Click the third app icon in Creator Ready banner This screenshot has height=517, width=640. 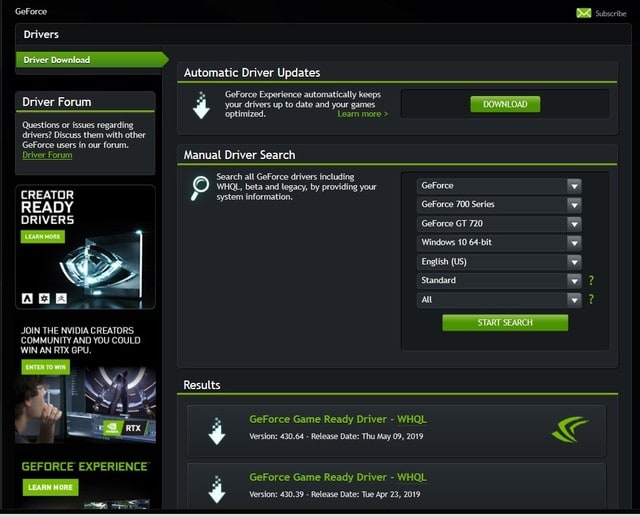pos(61,299)
